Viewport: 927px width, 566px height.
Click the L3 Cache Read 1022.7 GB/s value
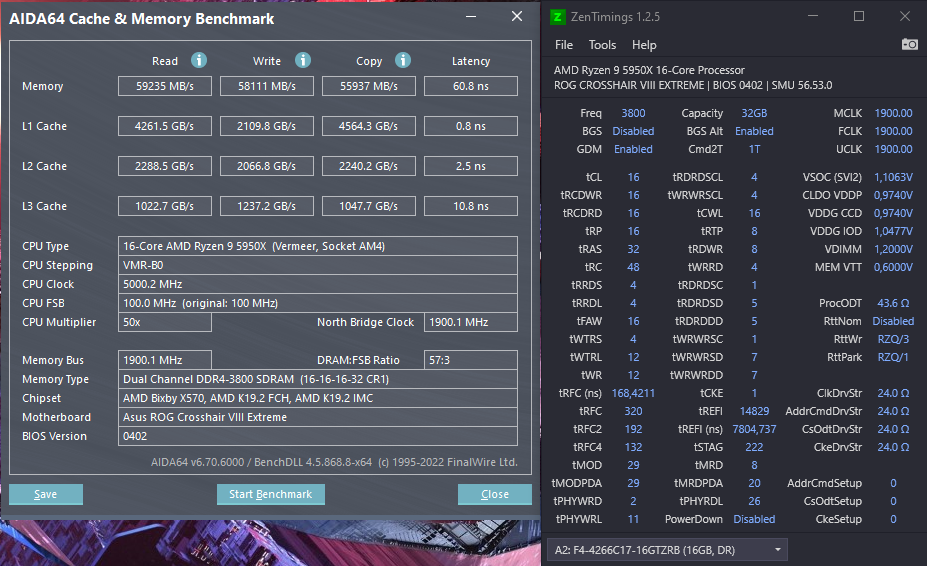(165, 206)
